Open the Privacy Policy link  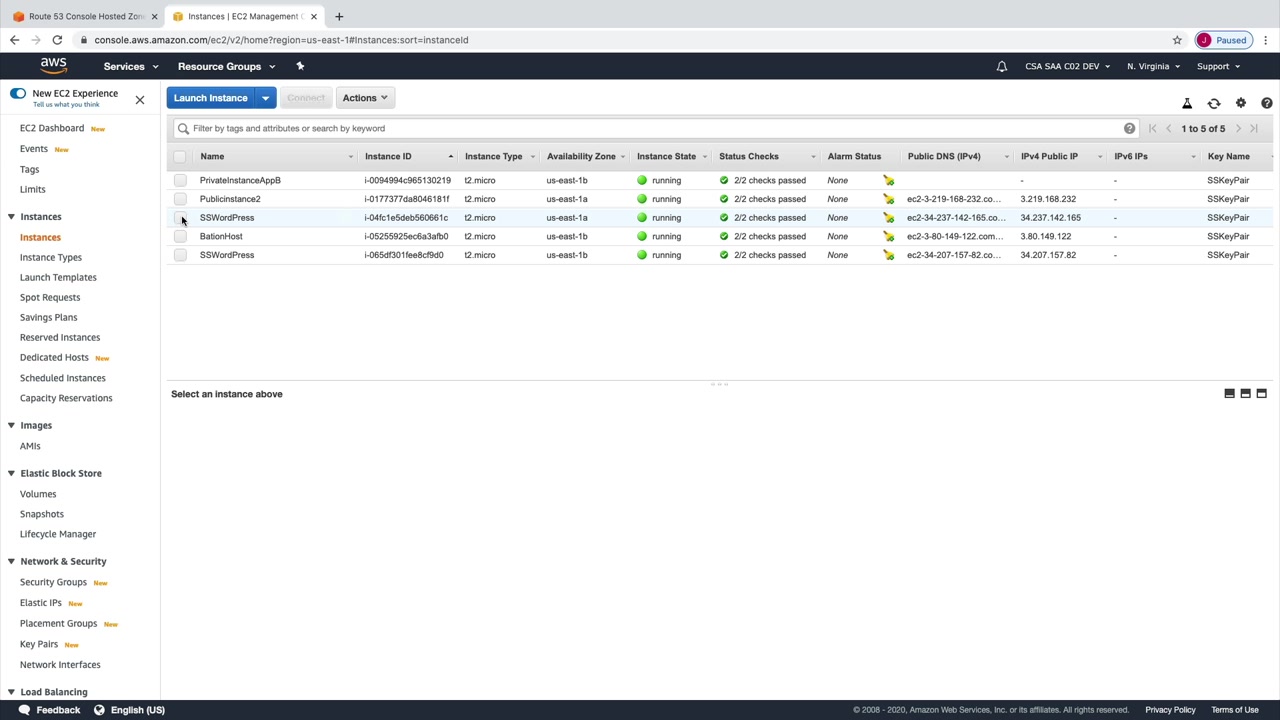coord(1170,710)
